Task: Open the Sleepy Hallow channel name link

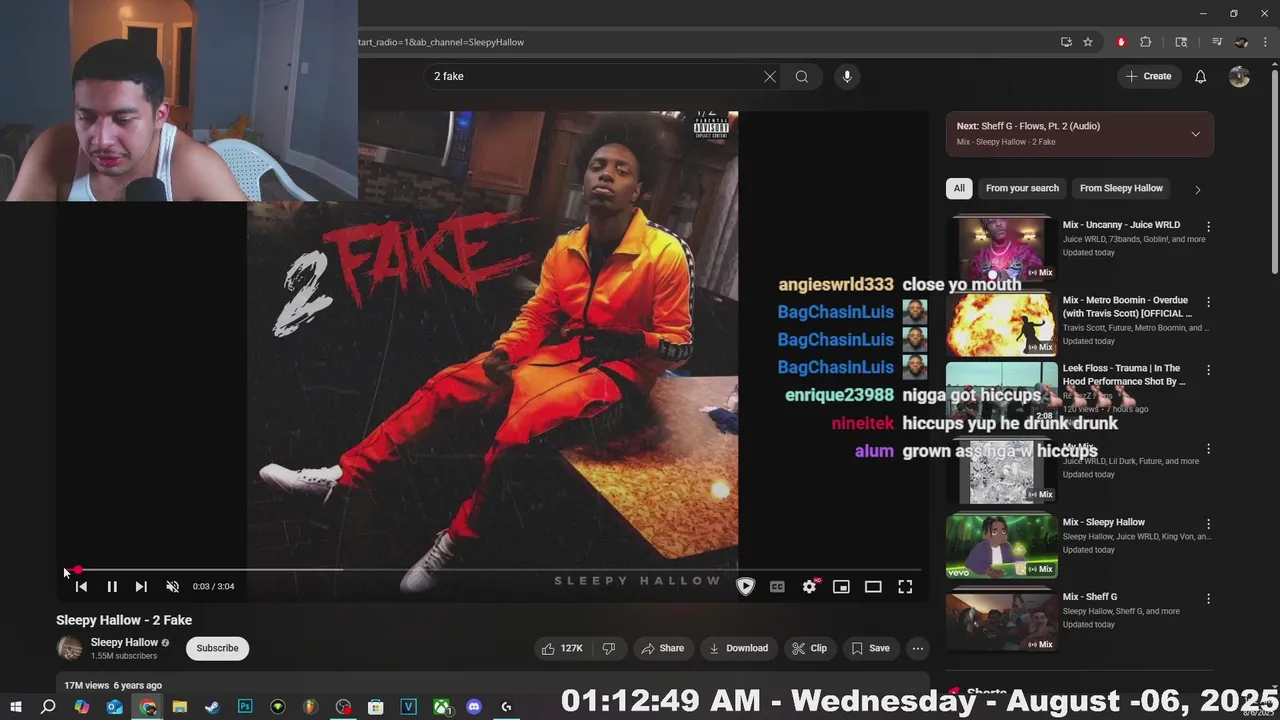Action: (124, 642)
